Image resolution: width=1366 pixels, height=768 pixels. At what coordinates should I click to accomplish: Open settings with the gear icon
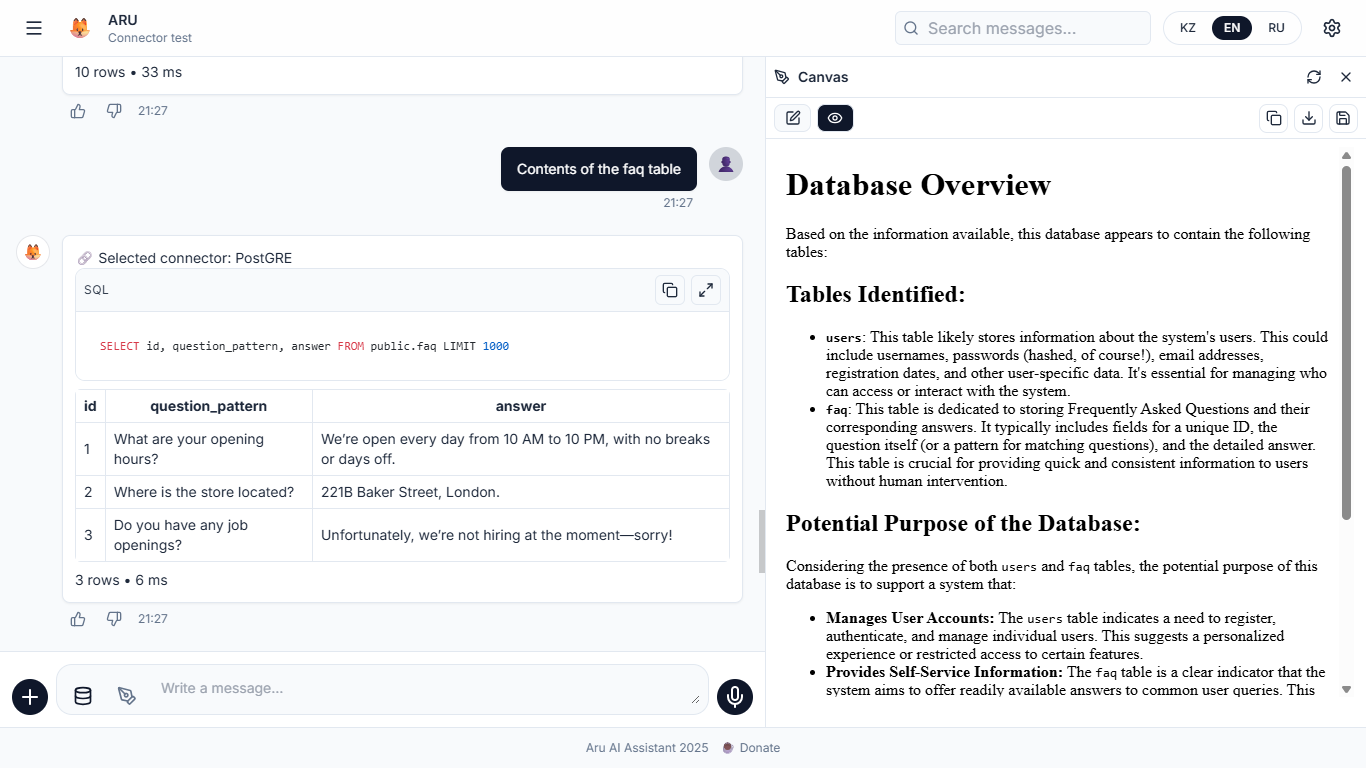point(1332,28)
